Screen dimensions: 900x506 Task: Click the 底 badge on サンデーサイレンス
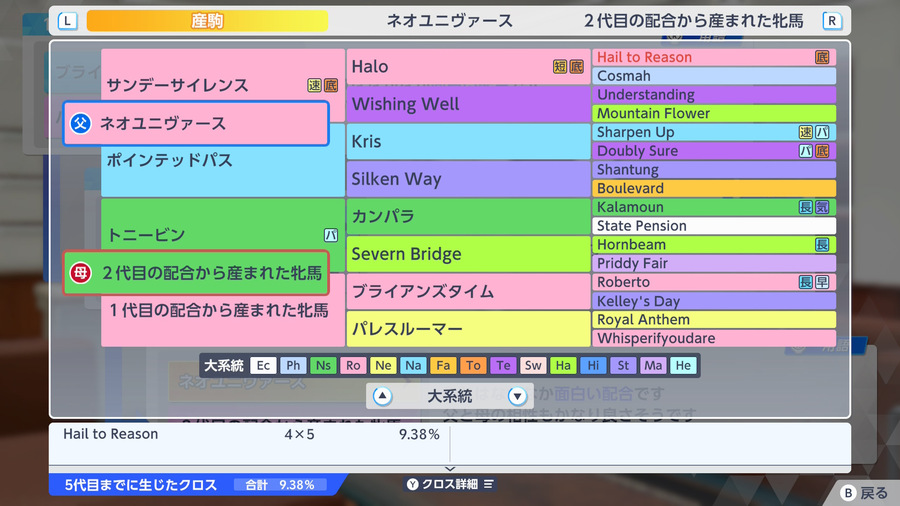click(x=331, y=85)
